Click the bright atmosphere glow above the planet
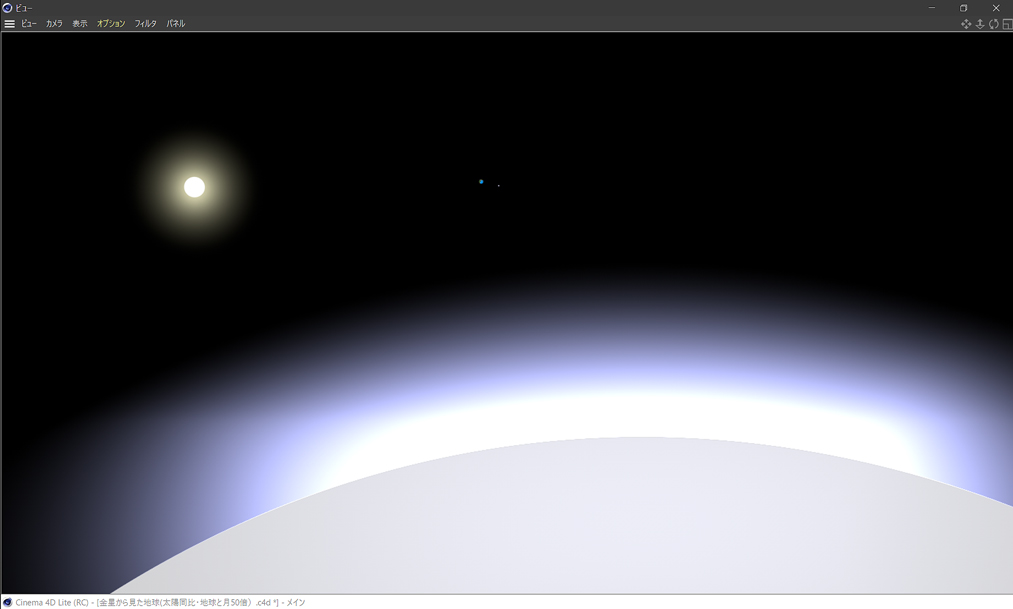Image resolution: width=1013 pixels, height=609 pixels. [600, 400]
